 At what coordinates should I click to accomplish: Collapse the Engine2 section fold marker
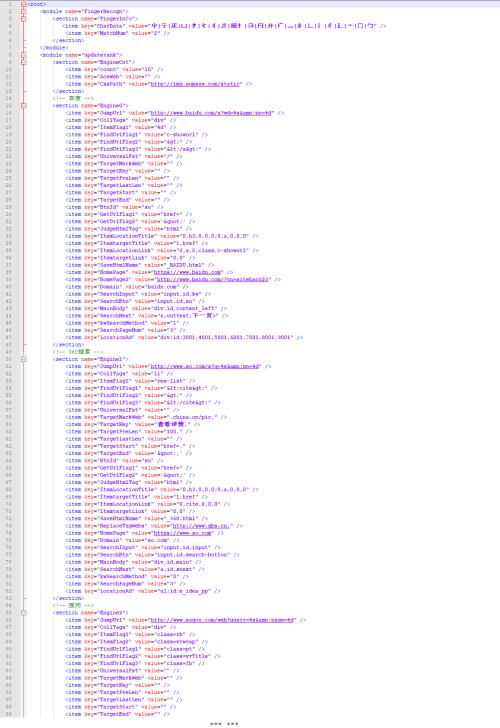[23, 612]
